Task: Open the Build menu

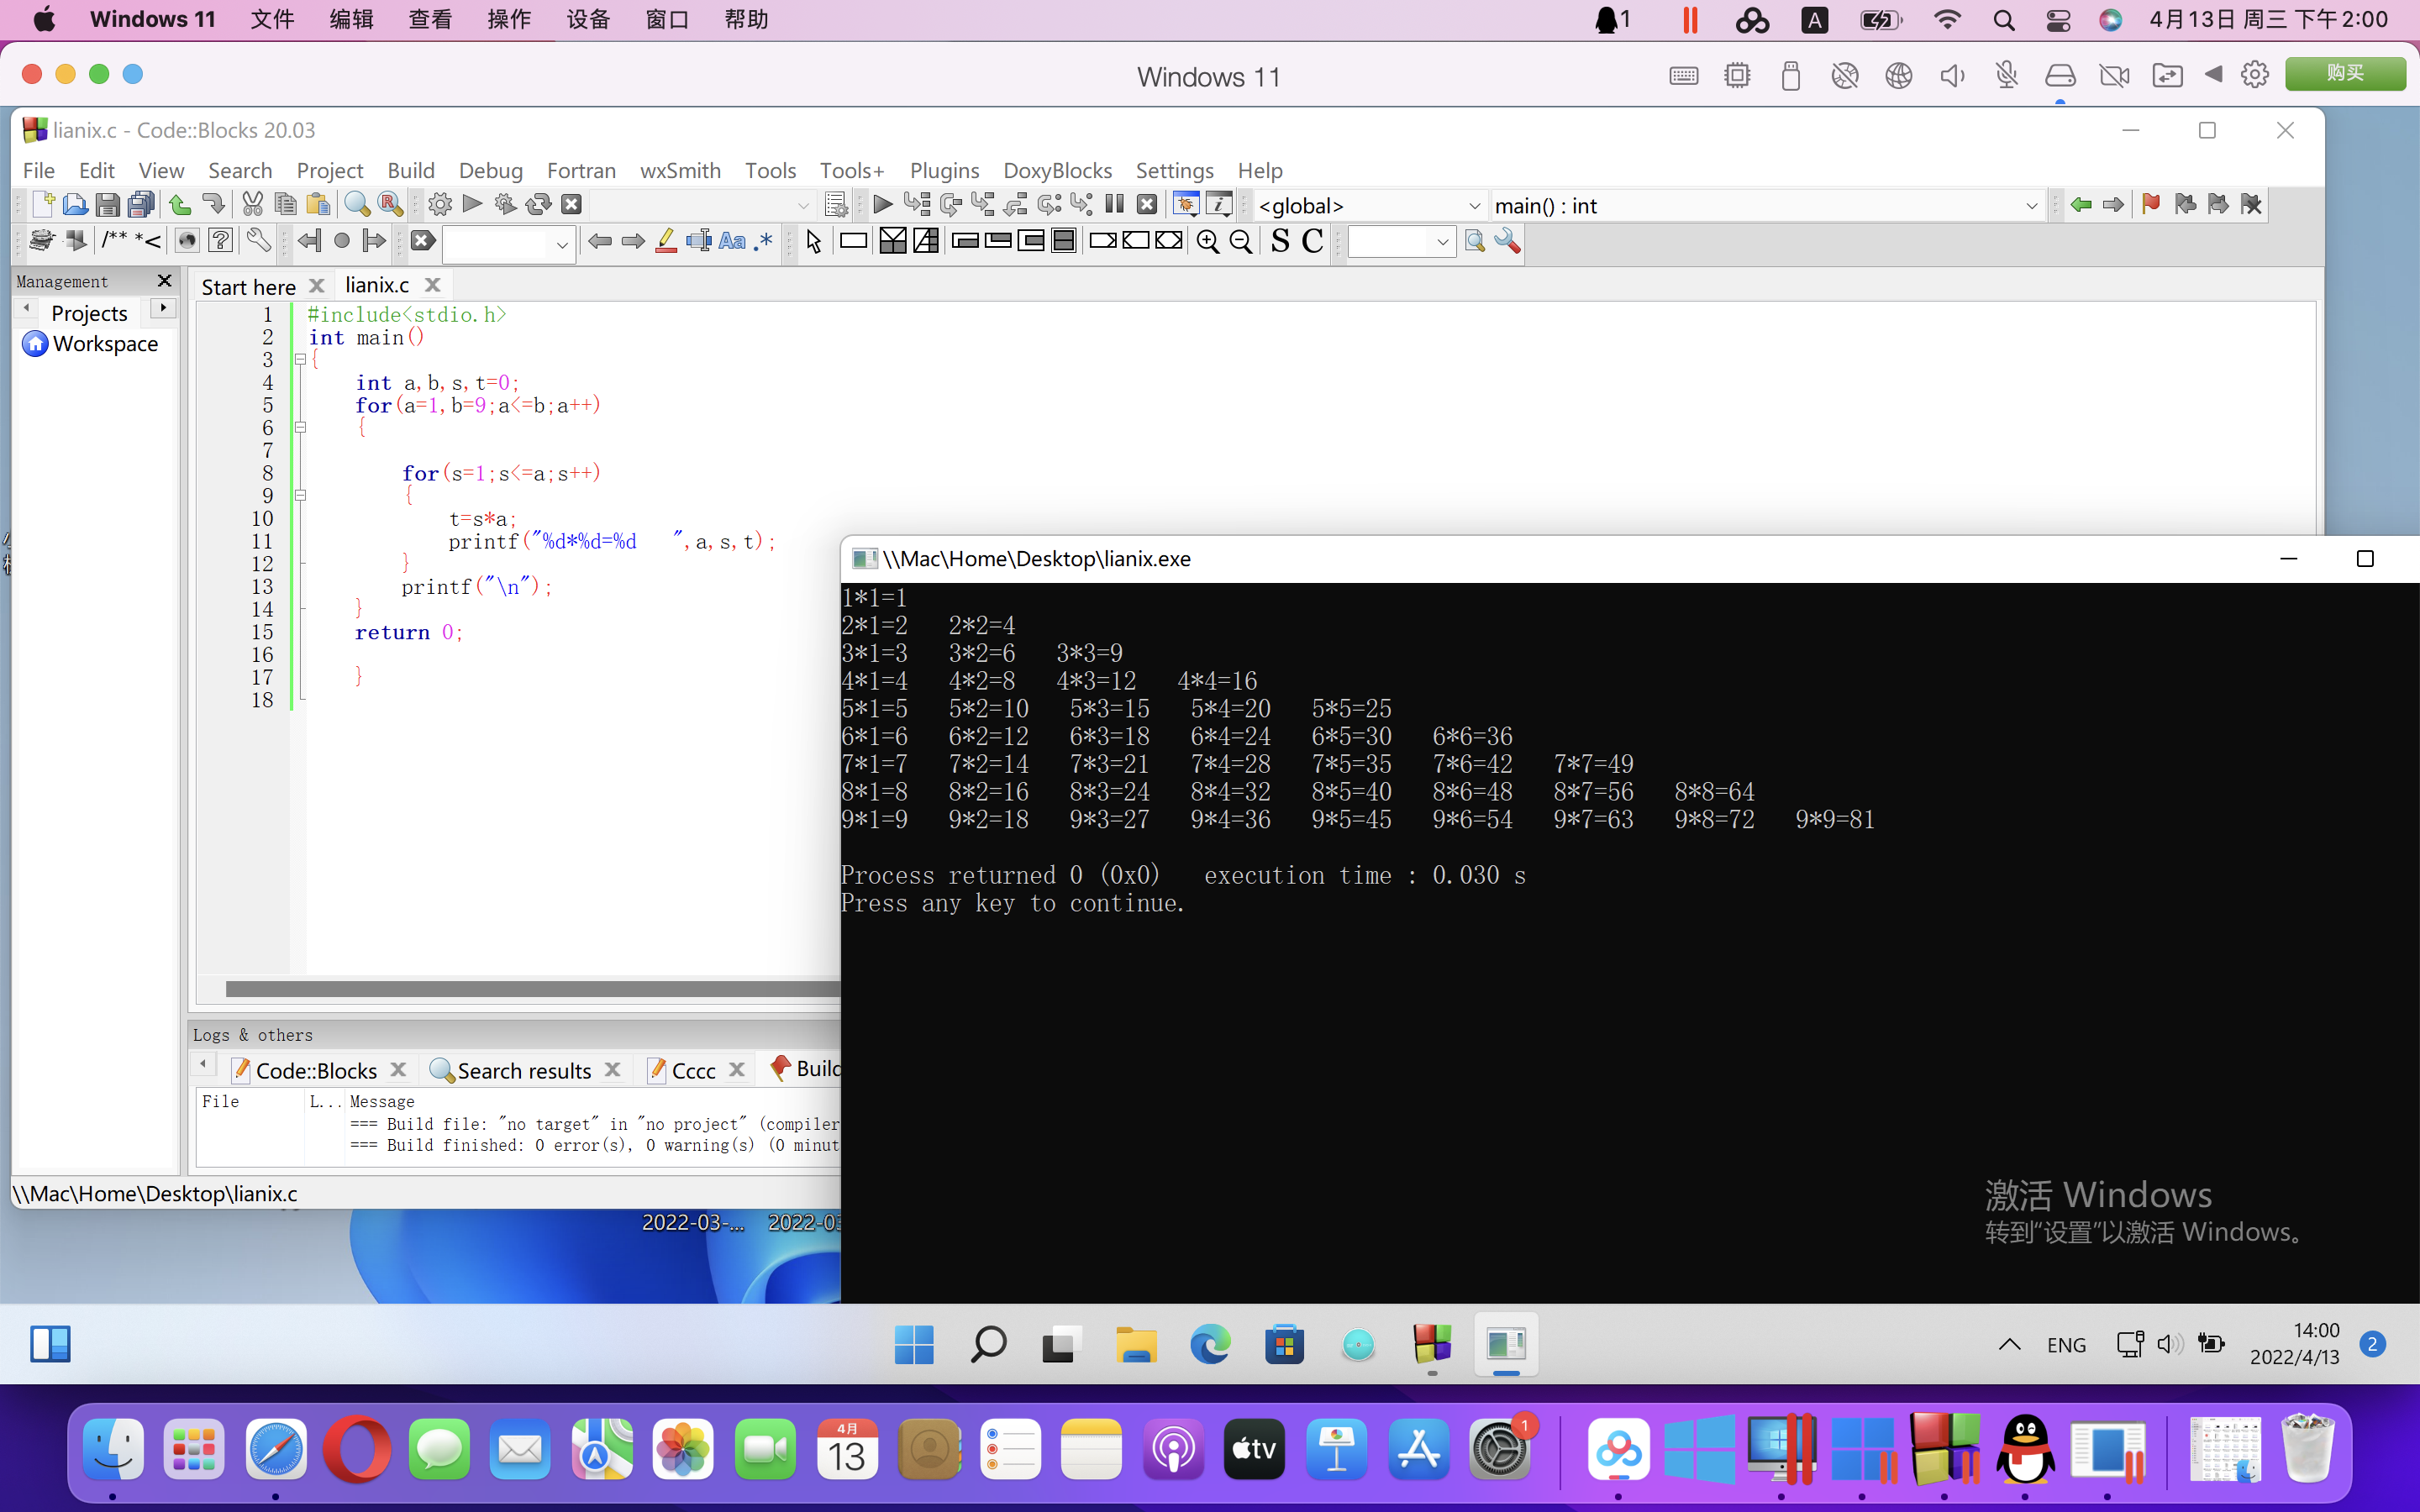Action: (x=410, y=170)
